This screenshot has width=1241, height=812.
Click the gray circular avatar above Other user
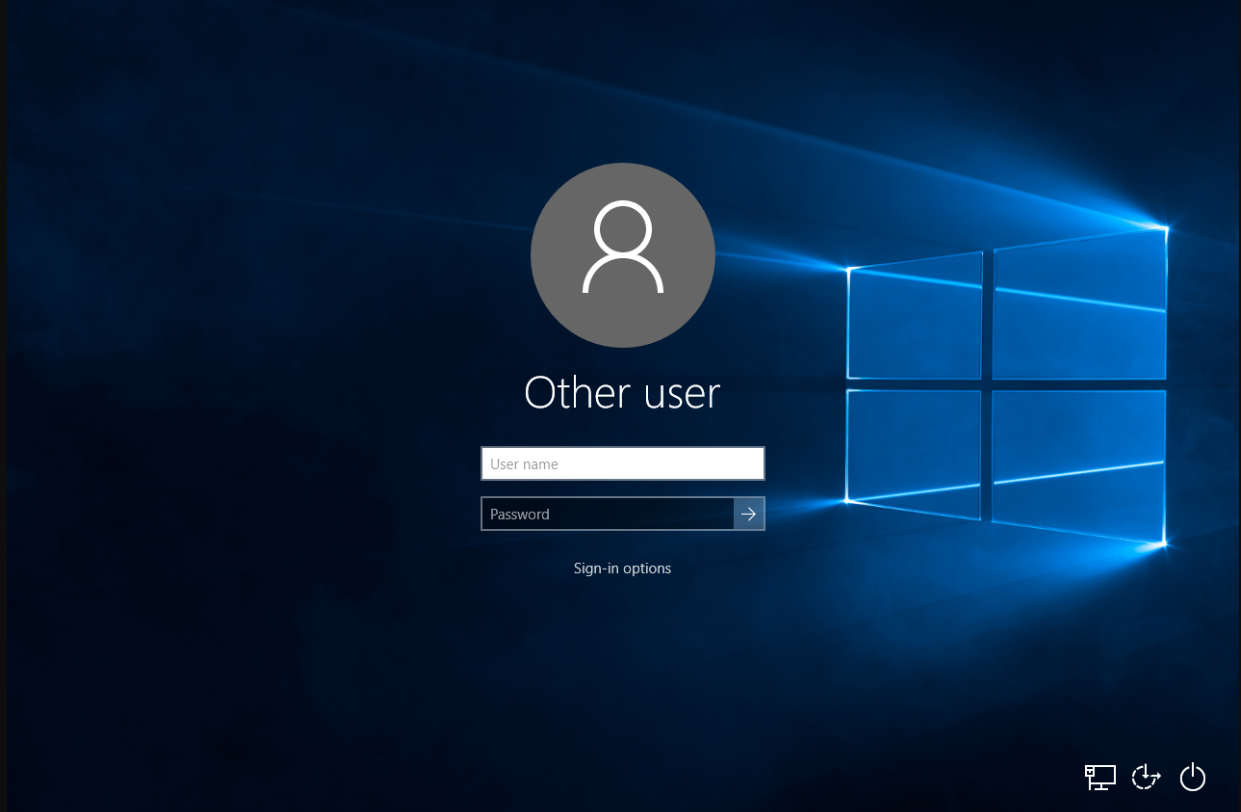(622, 255)
